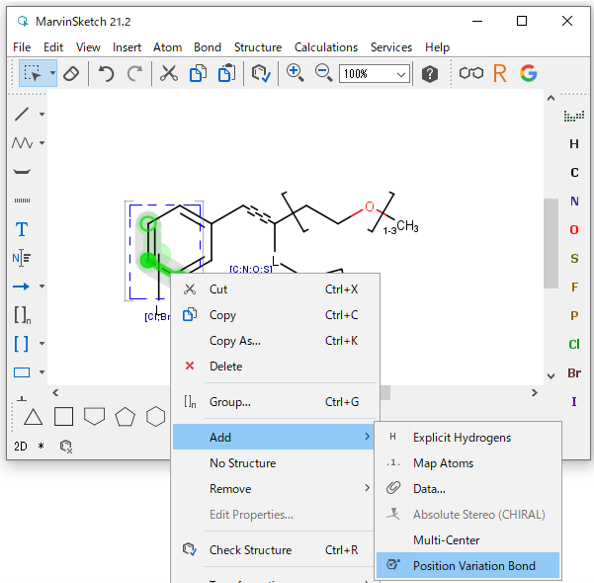Select the Erase tool
The image size is (594, 583).
71,73
